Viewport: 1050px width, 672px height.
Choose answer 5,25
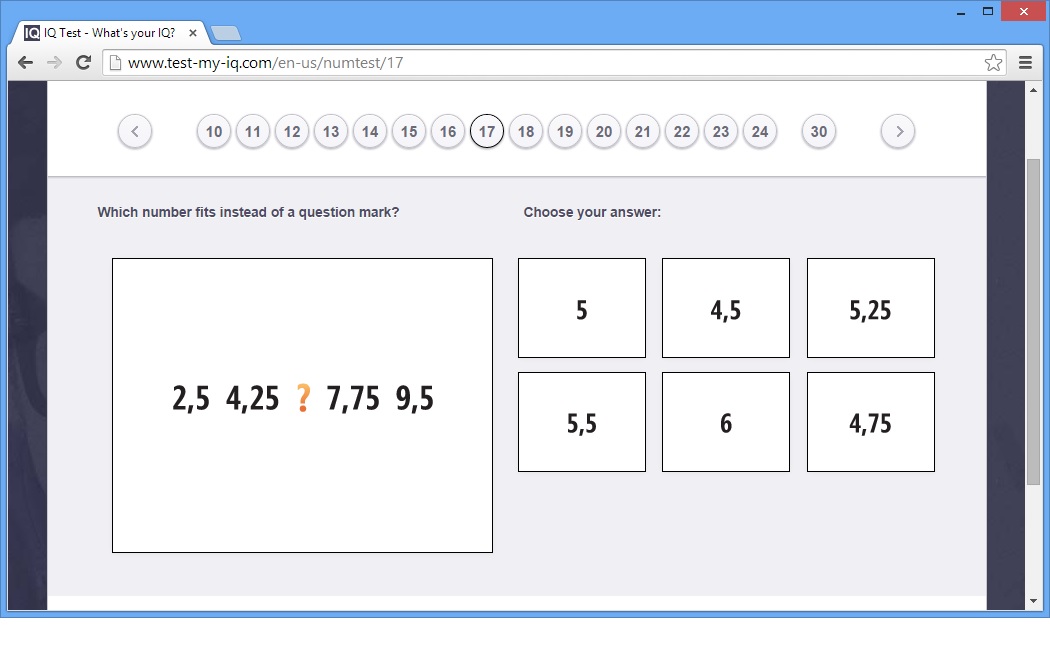coord(871,308)
